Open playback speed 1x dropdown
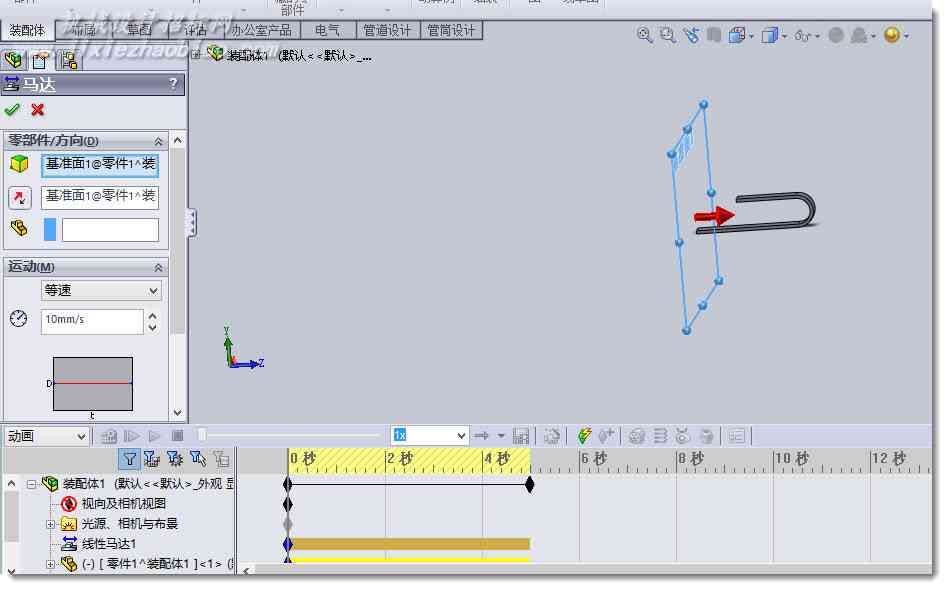This screenshot has height=589, width=947. click(x=429, y=436)
